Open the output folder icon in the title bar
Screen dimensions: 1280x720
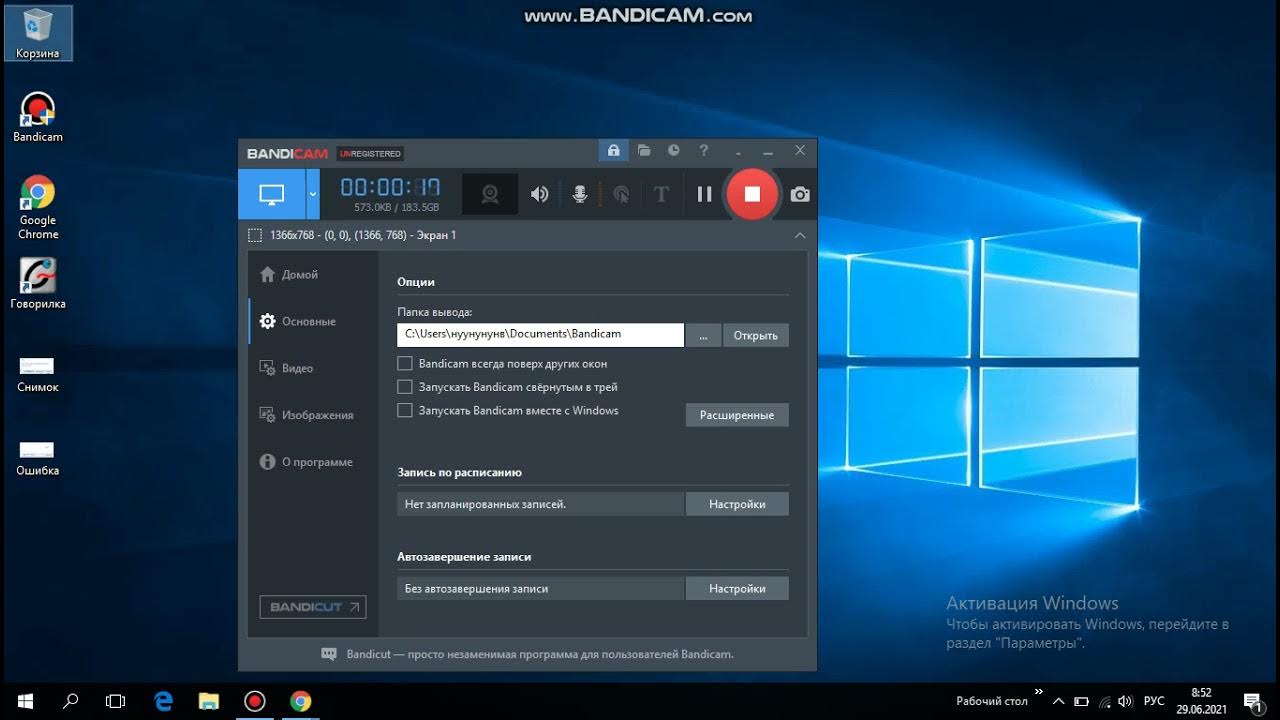(x=644, y=151)
